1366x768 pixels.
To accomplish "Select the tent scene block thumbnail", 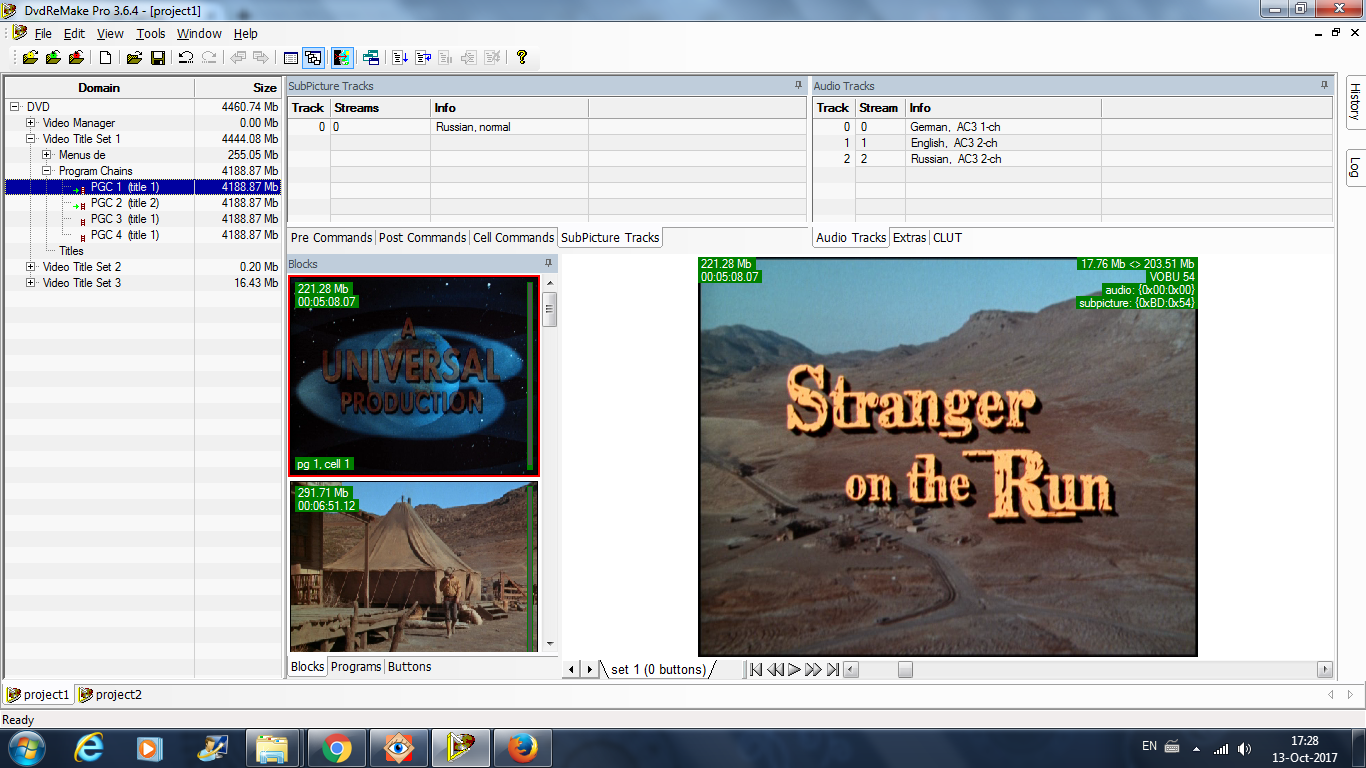I will (x=414, y=567).
